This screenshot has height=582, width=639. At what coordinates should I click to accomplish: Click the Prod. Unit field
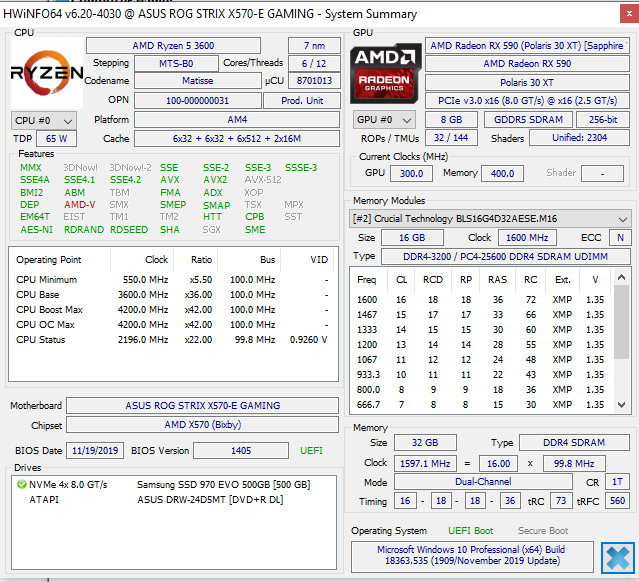pyautogui.click(x=302, y=100)
